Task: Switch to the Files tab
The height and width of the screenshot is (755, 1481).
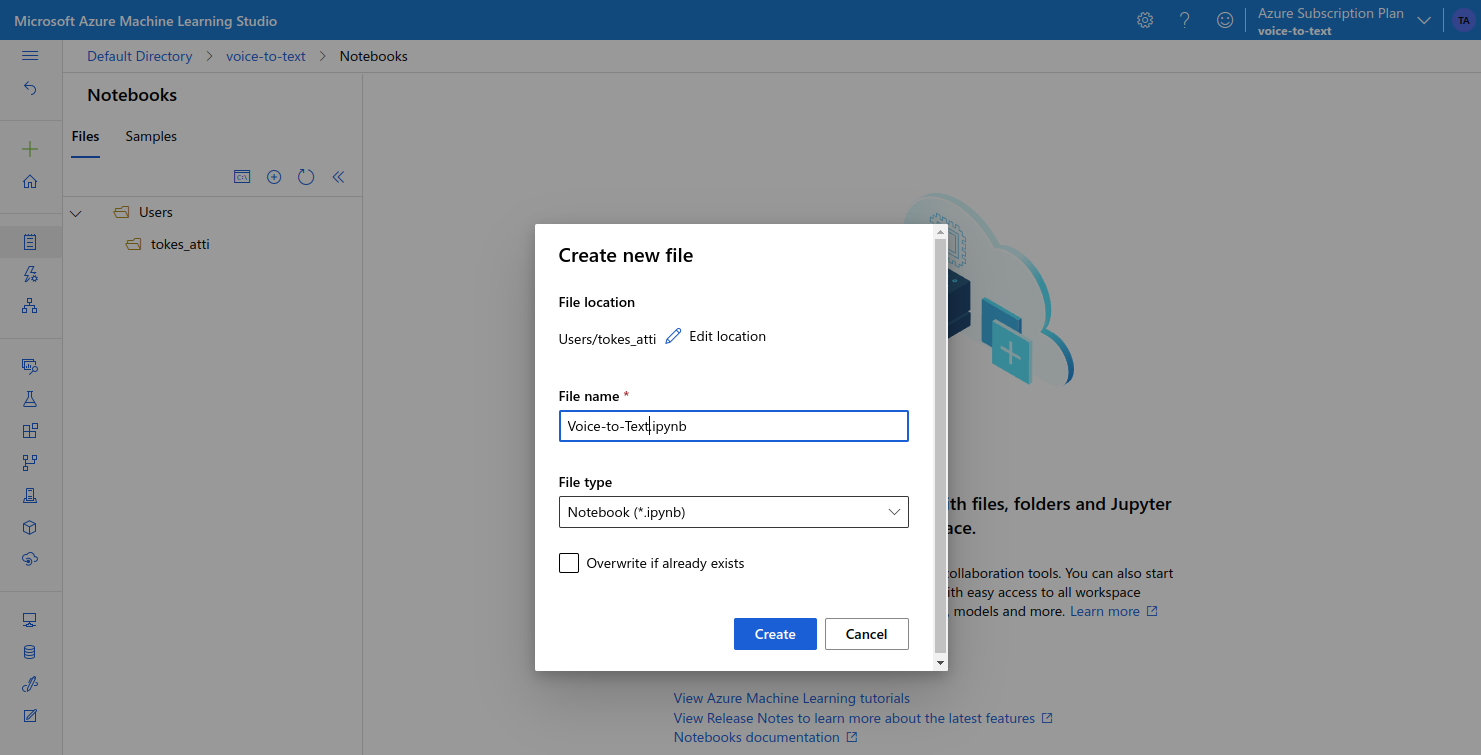Action: (86, 136)
